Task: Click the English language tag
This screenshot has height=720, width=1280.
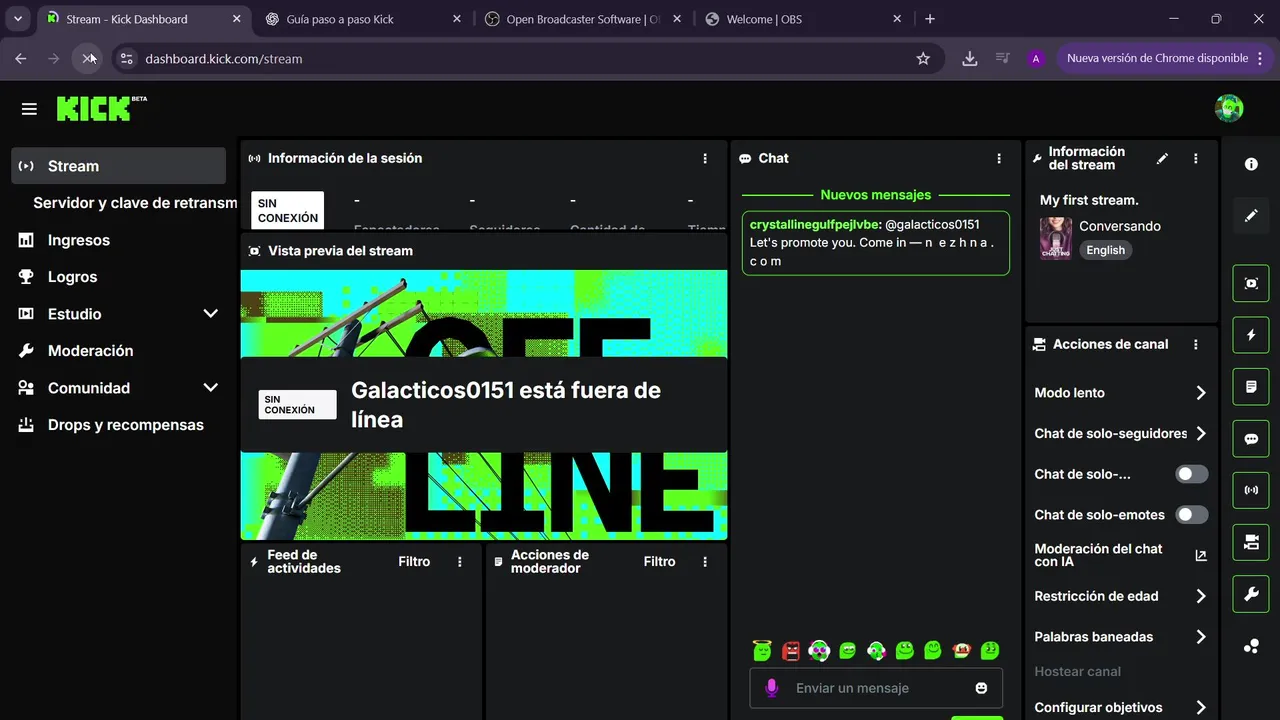Action: 1105,250
